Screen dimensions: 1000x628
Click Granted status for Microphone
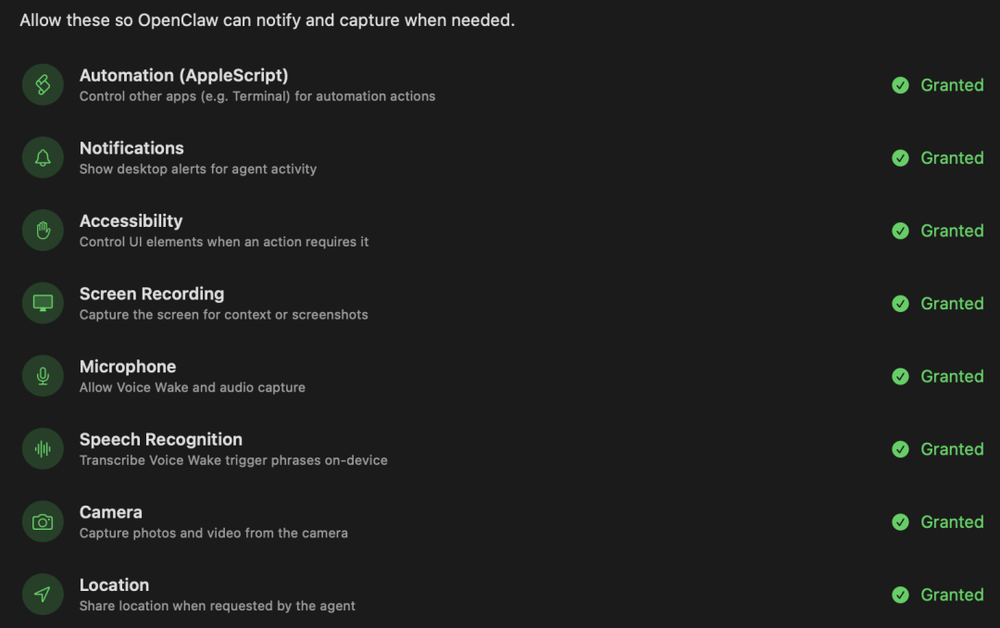click(x=951, y=376)
